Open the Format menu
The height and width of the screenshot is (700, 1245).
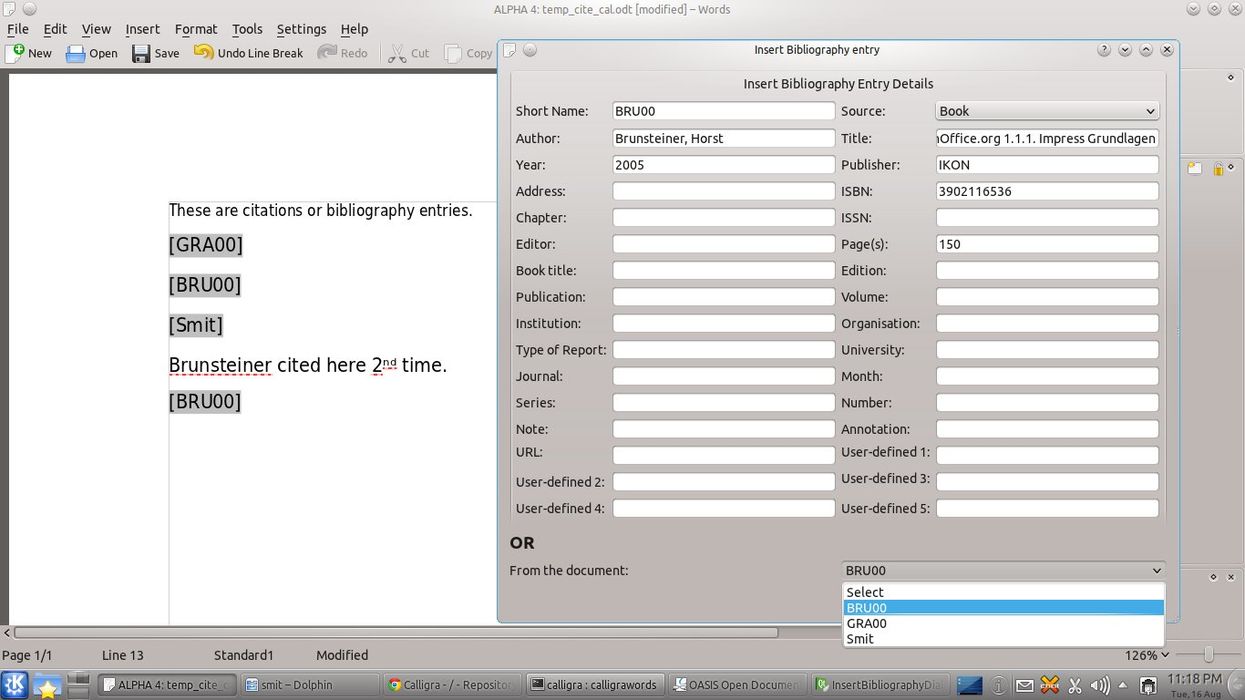point(196,29)
